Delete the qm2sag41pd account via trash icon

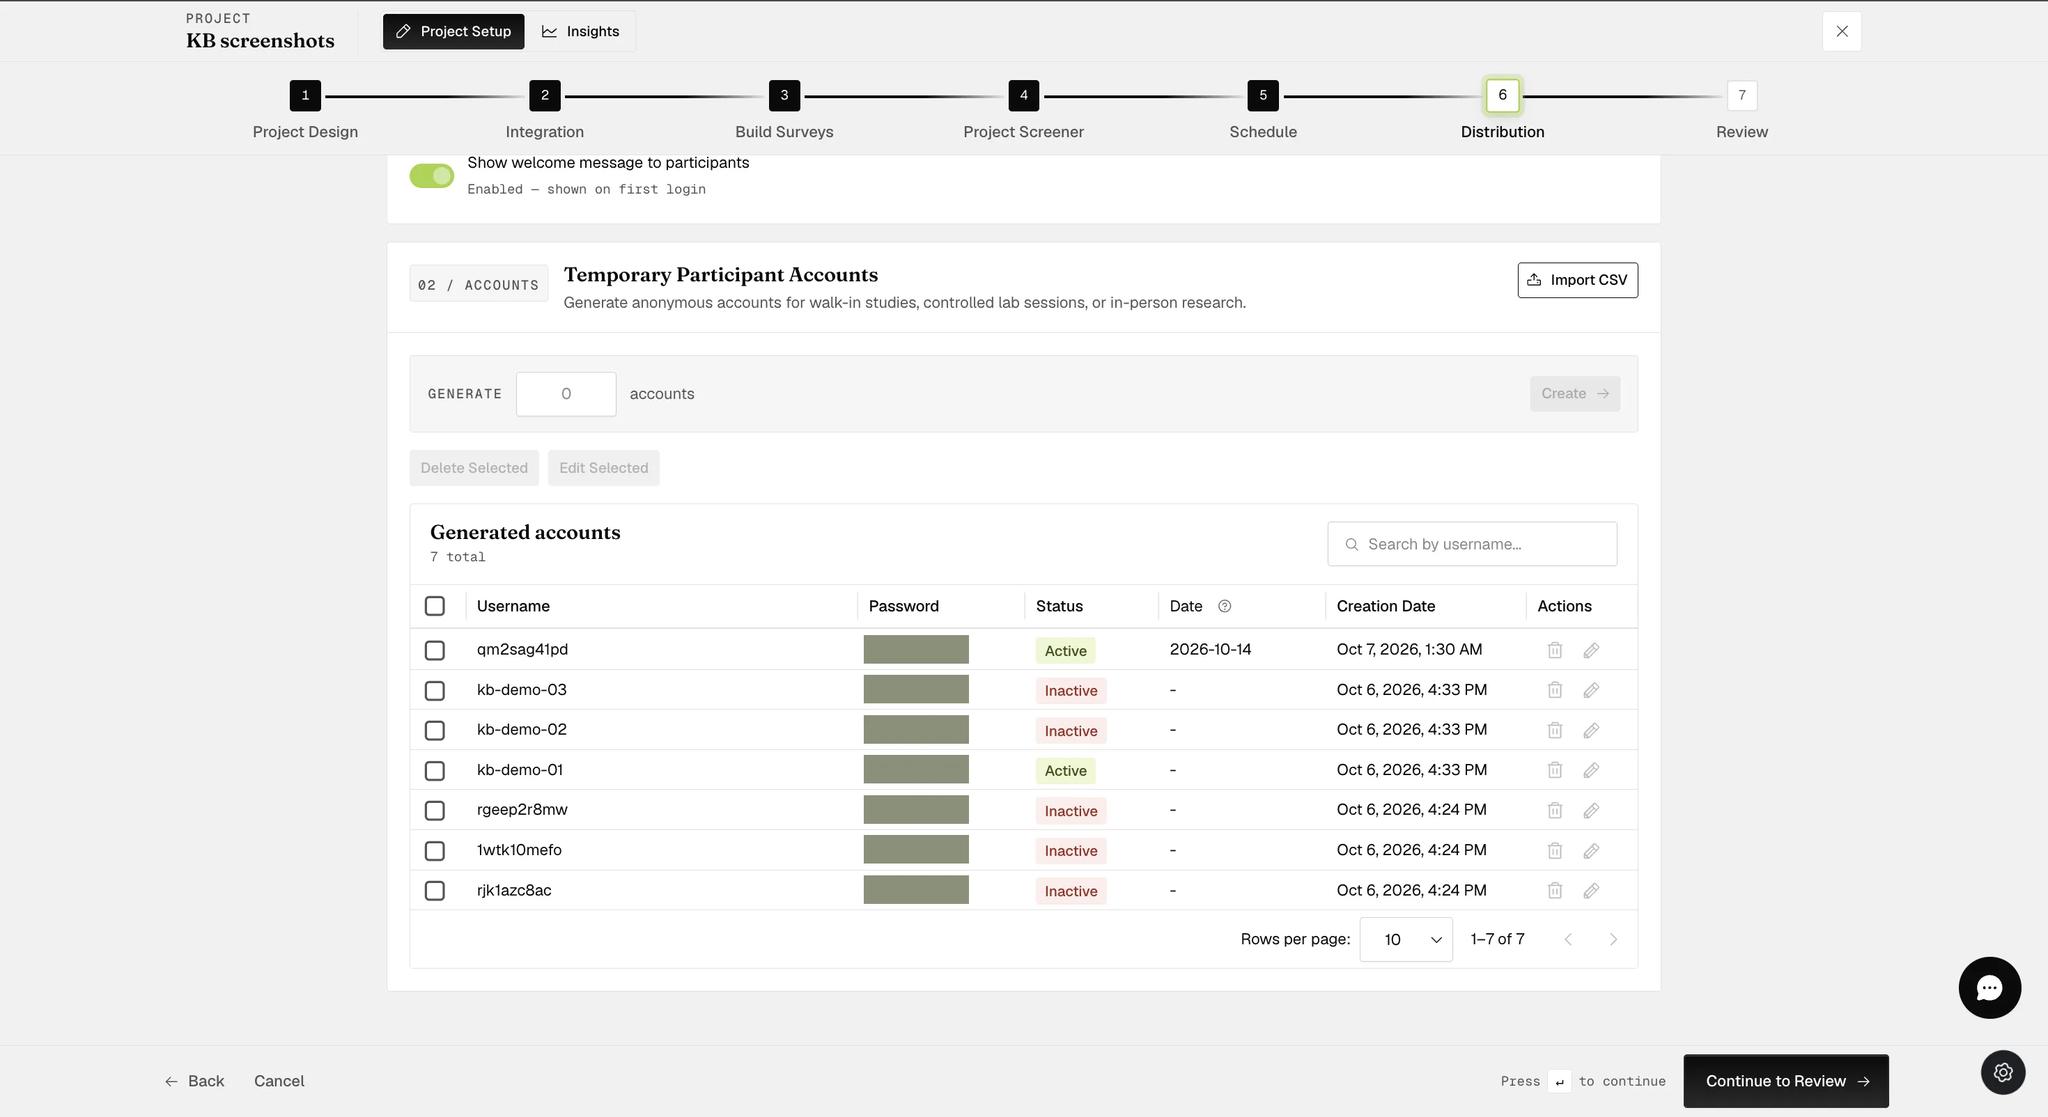pyautogui.click(x=1554, y=650)
